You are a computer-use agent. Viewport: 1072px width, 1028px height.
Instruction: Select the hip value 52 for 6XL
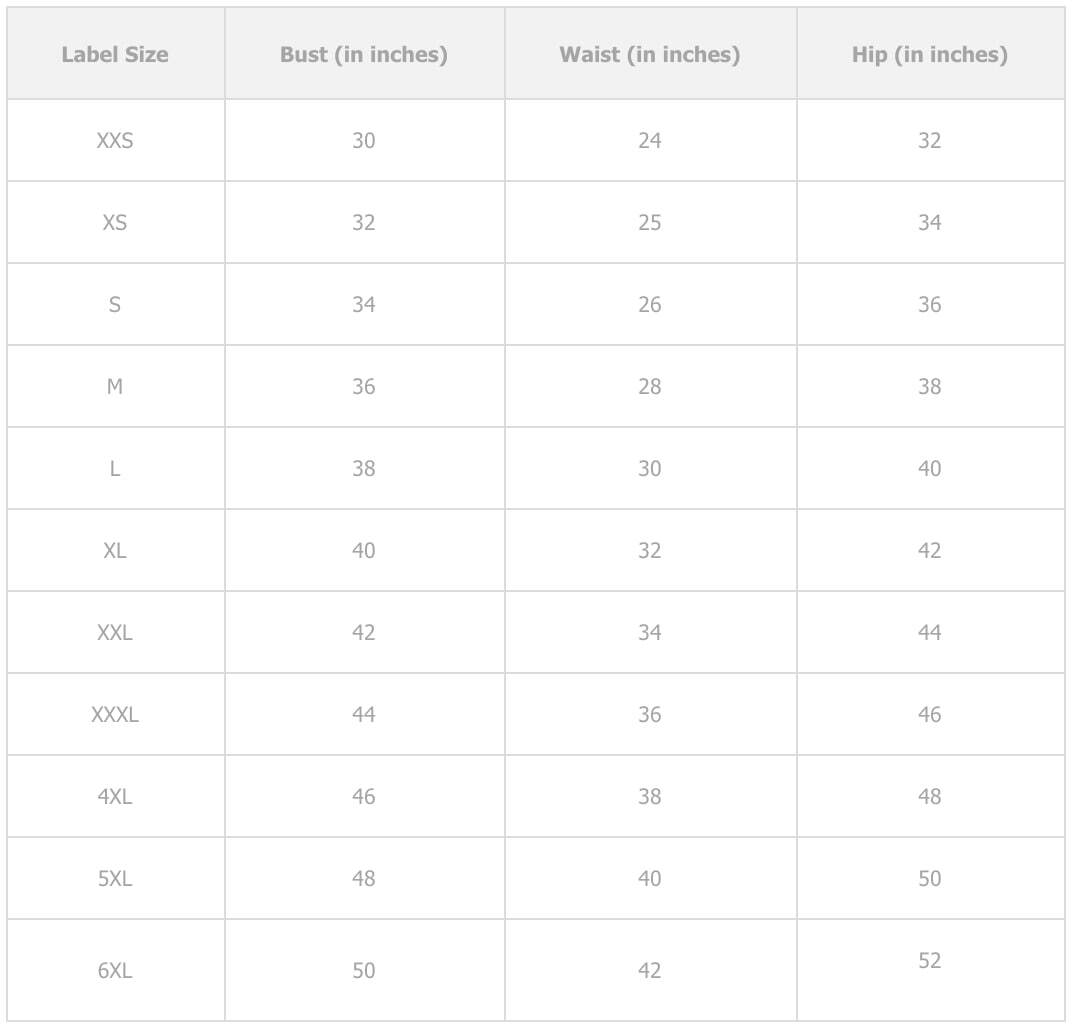point(930,961)
